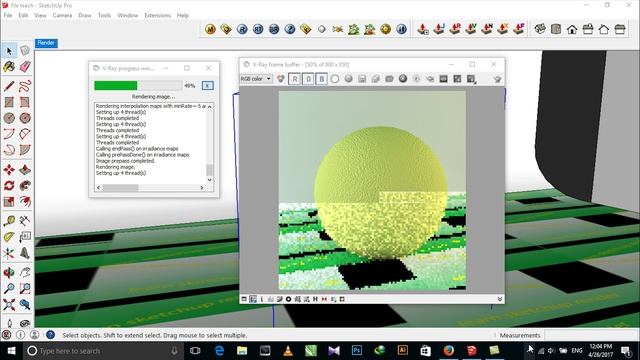This screenshot has width=640, height=360.
Task: Toggle red channel R in frame buffer
Action: click(x=295, y=79)
